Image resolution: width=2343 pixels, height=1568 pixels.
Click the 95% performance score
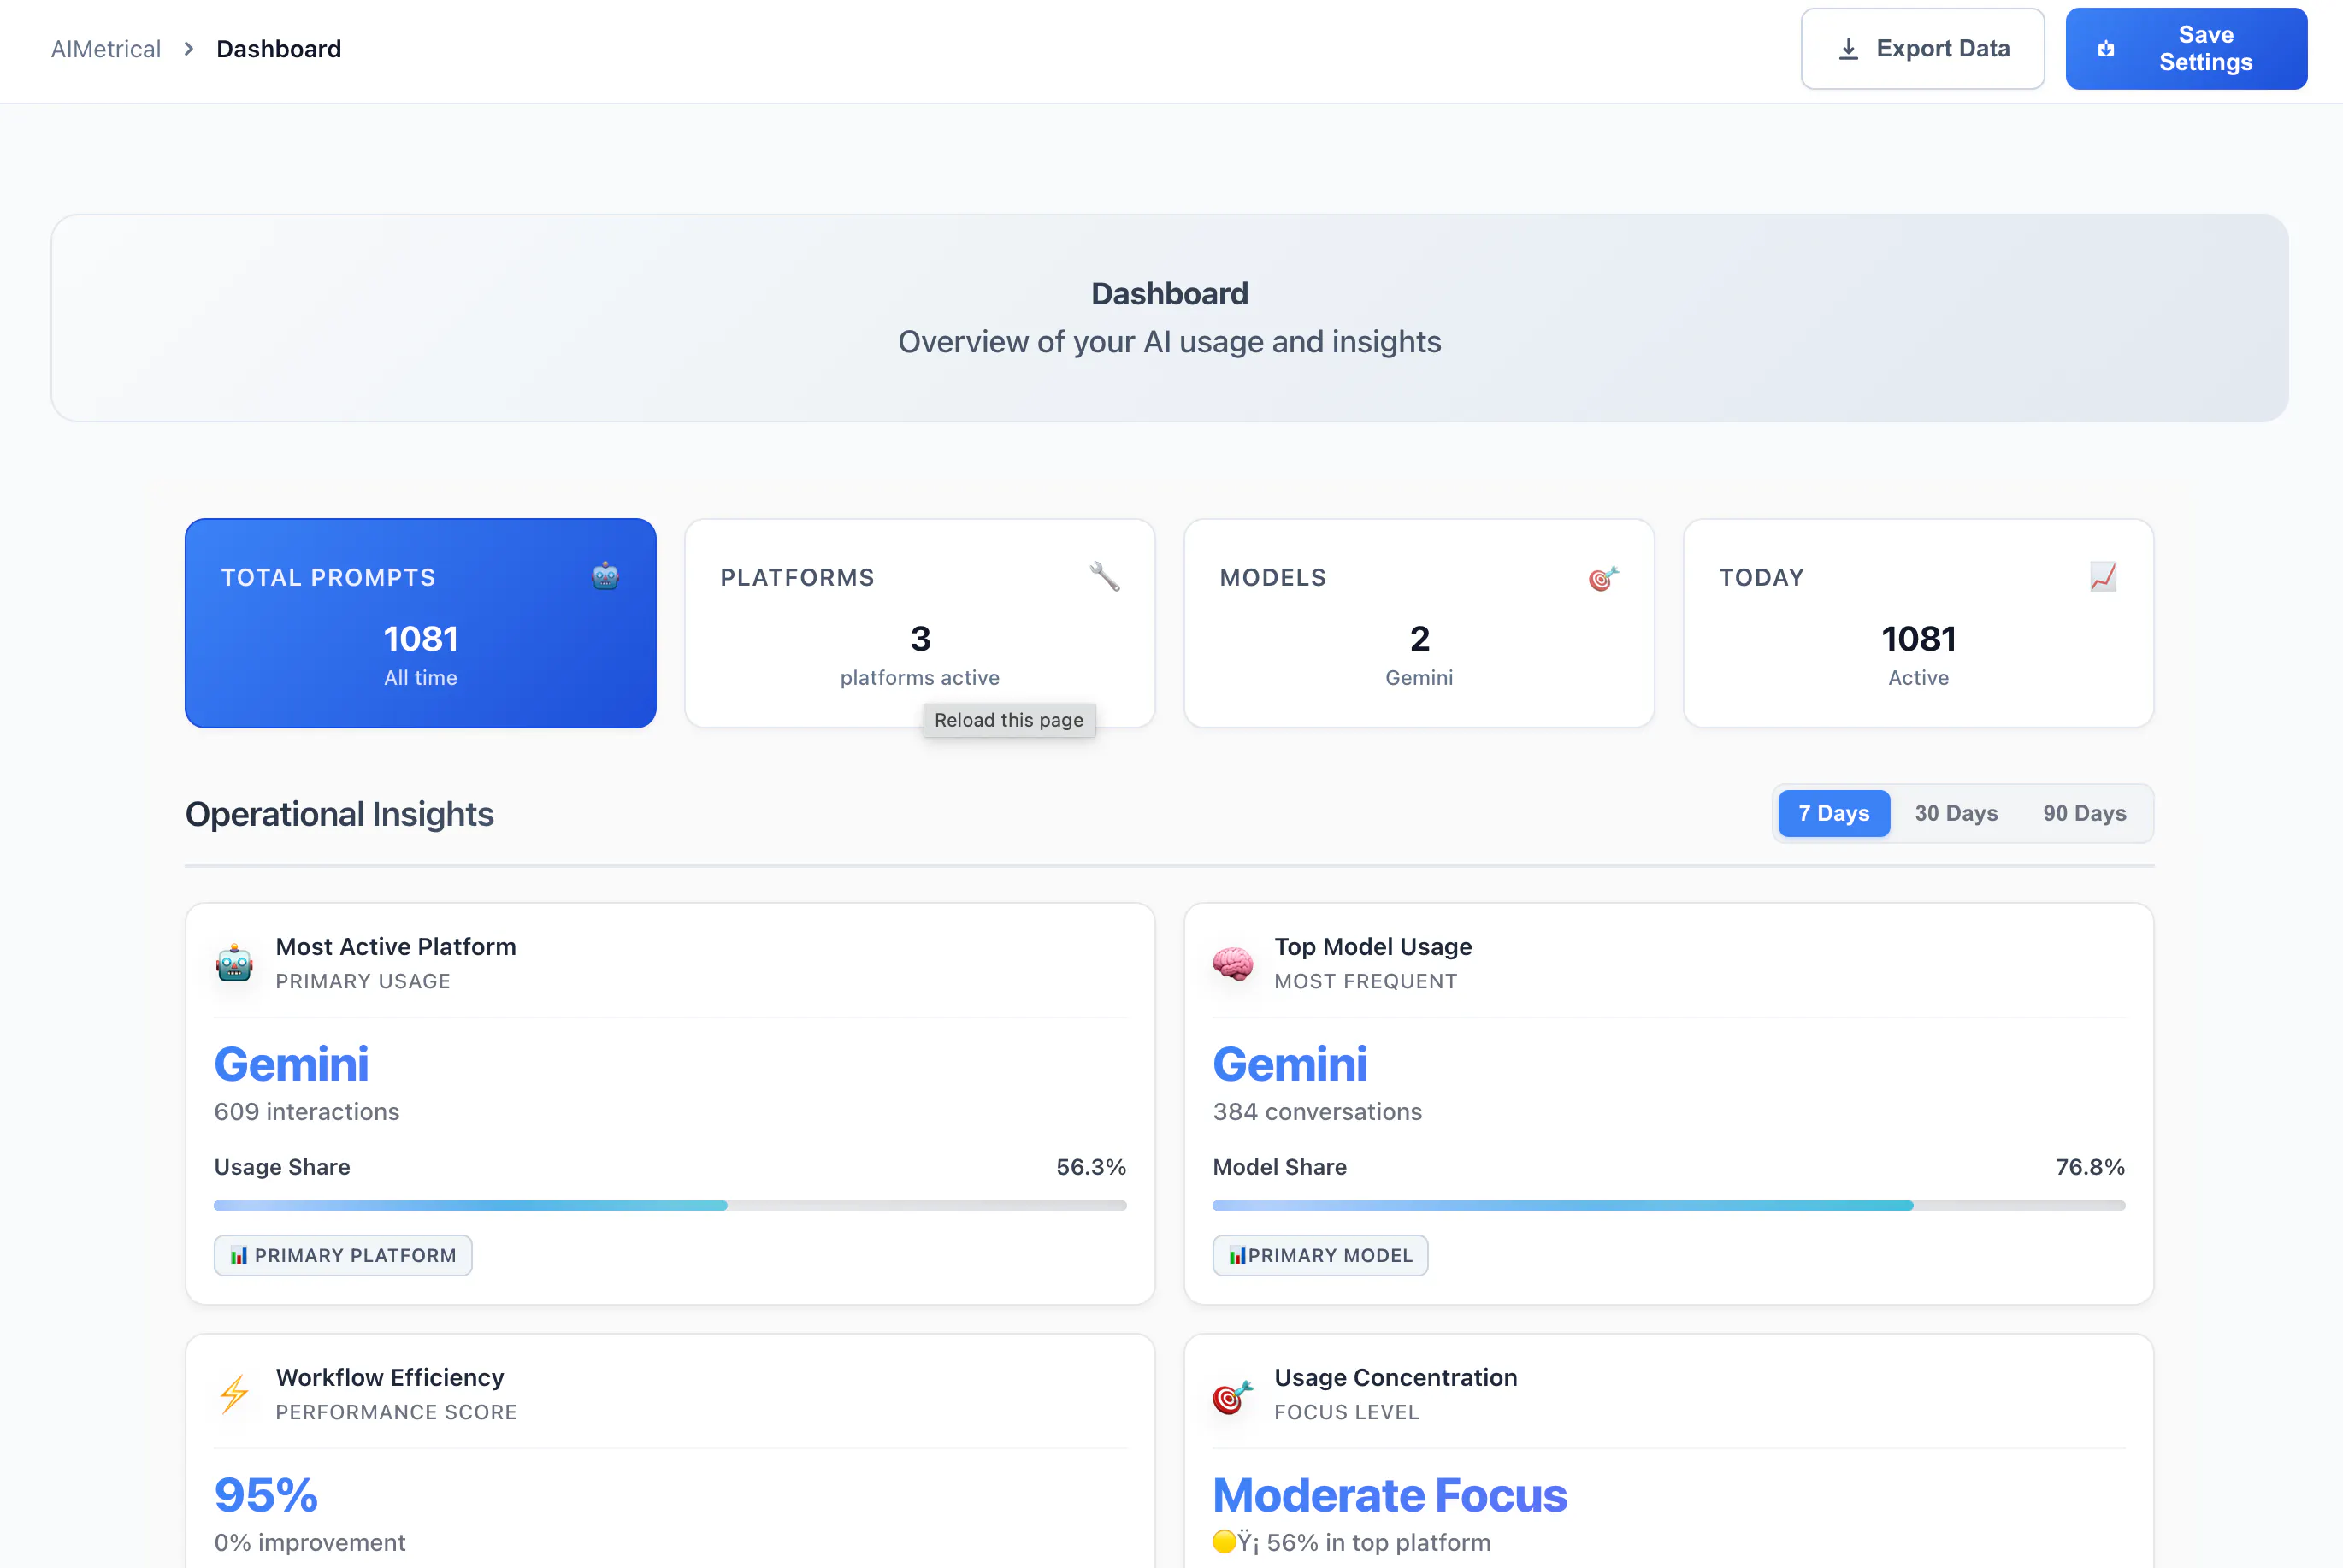[x=266, y=1495]
